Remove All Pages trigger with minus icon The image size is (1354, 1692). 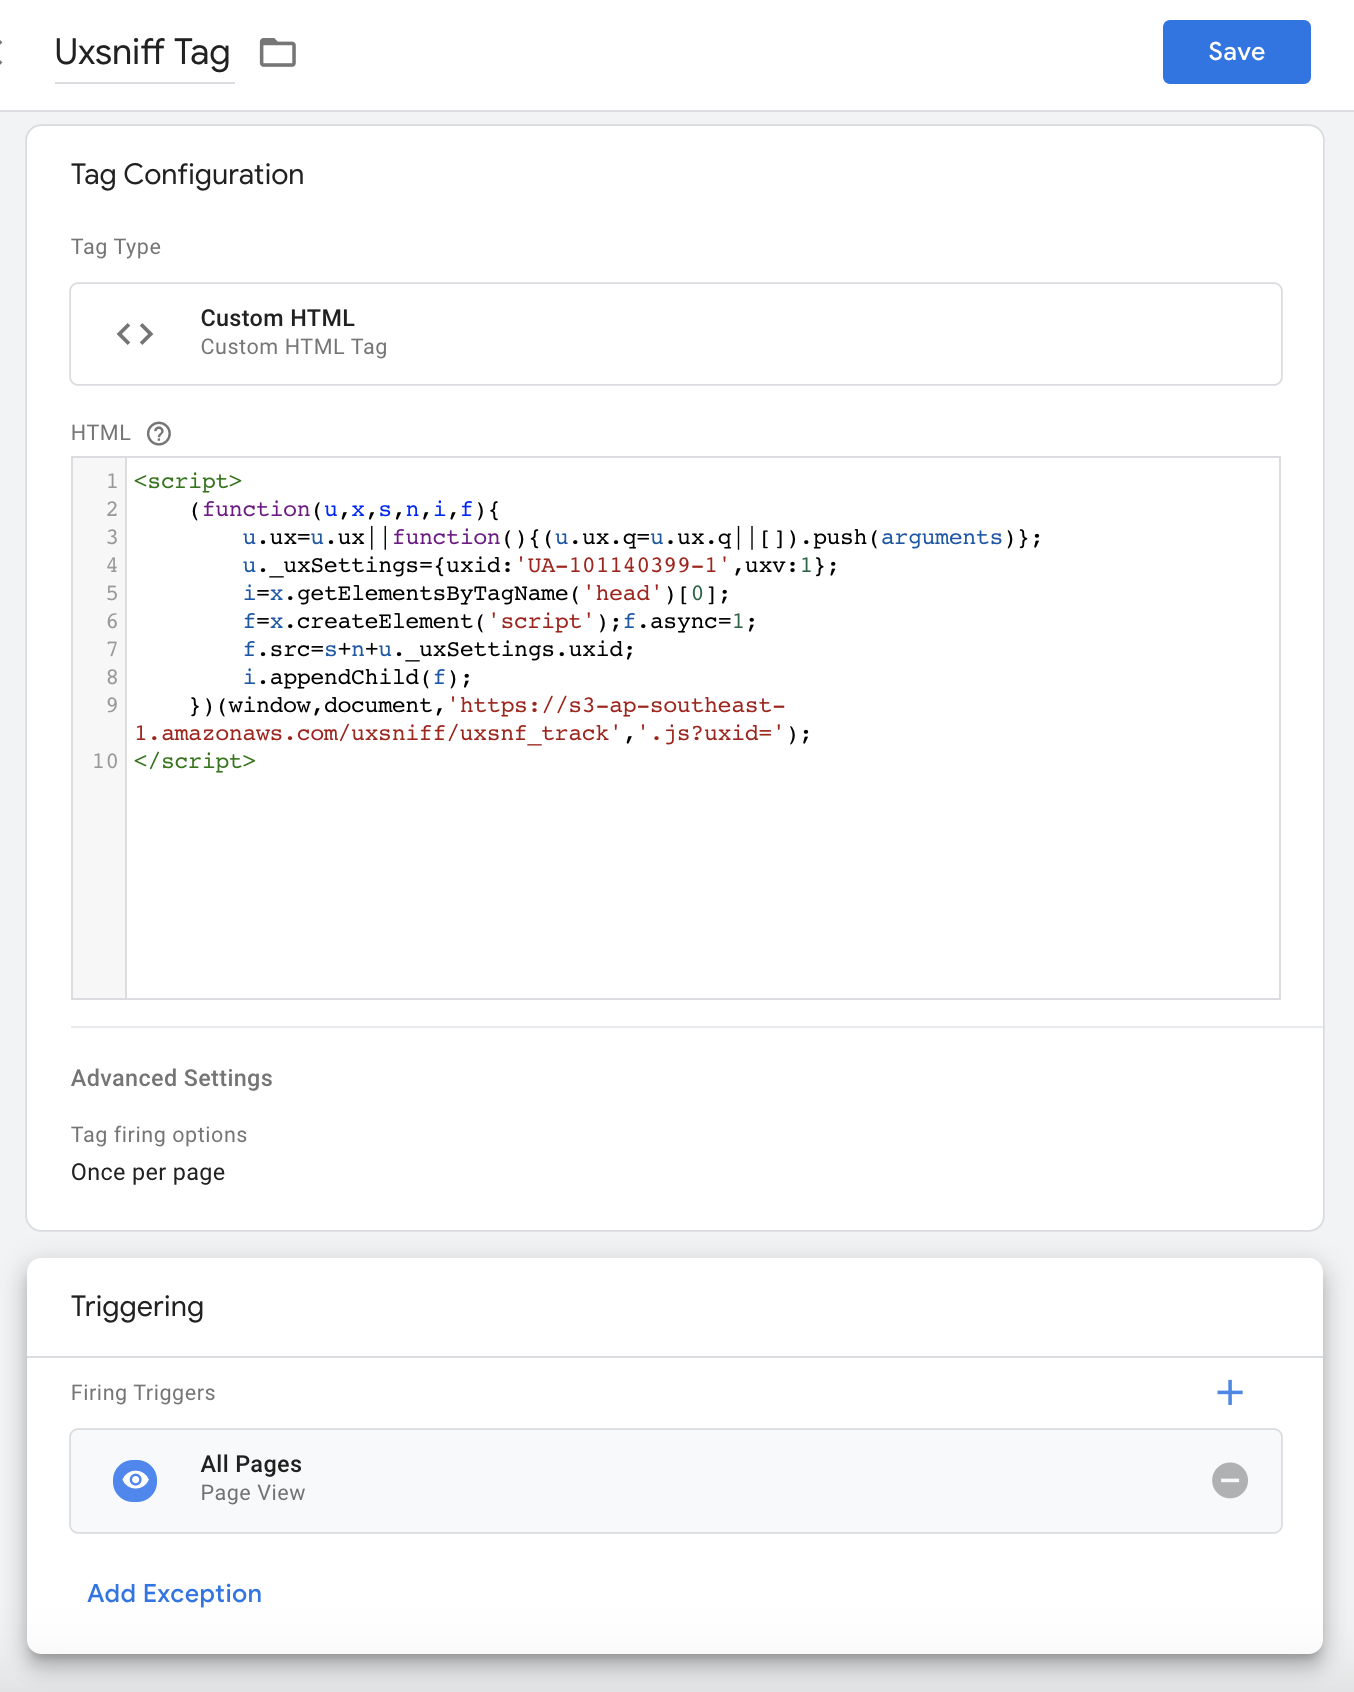[1230, 1480]
